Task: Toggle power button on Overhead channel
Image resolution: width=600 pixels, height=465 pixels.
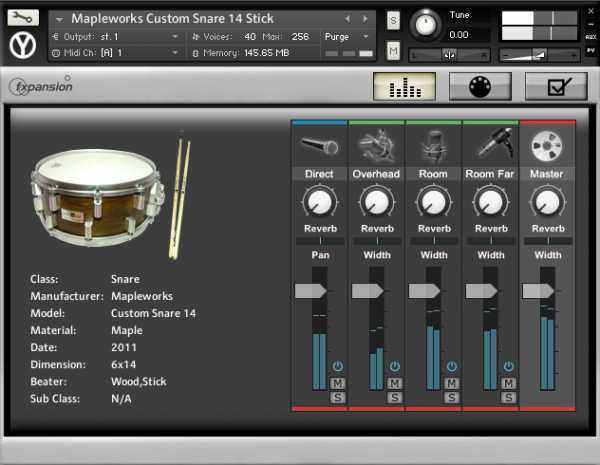Action: (395, 366)
